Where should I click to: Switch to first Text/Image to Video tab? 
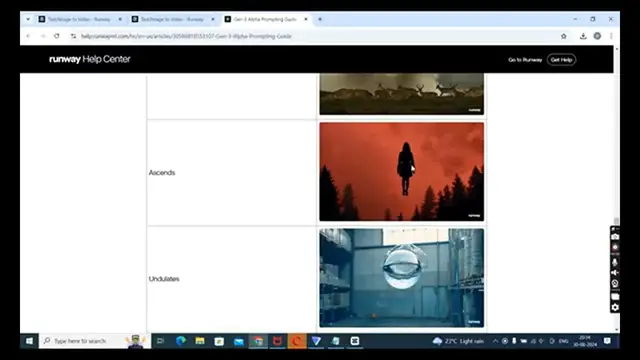click(80, 19)
